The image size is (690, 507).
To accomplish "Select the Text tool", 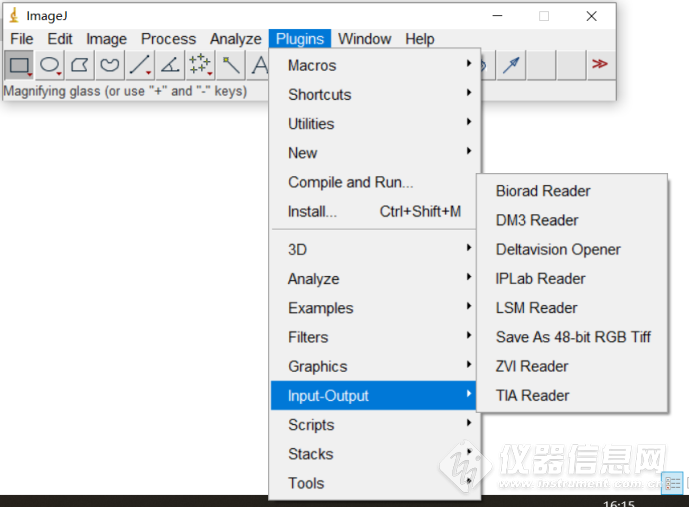I will point(258,65).
